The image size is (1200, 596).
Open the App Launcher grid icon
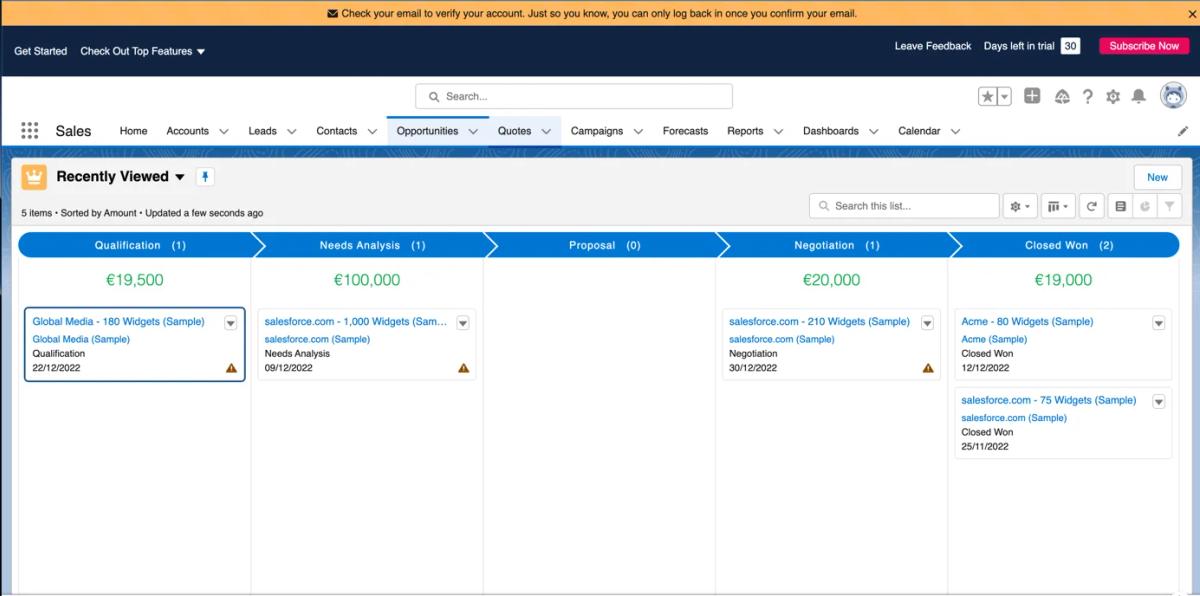pyautogui.click(x=30, y=131)
